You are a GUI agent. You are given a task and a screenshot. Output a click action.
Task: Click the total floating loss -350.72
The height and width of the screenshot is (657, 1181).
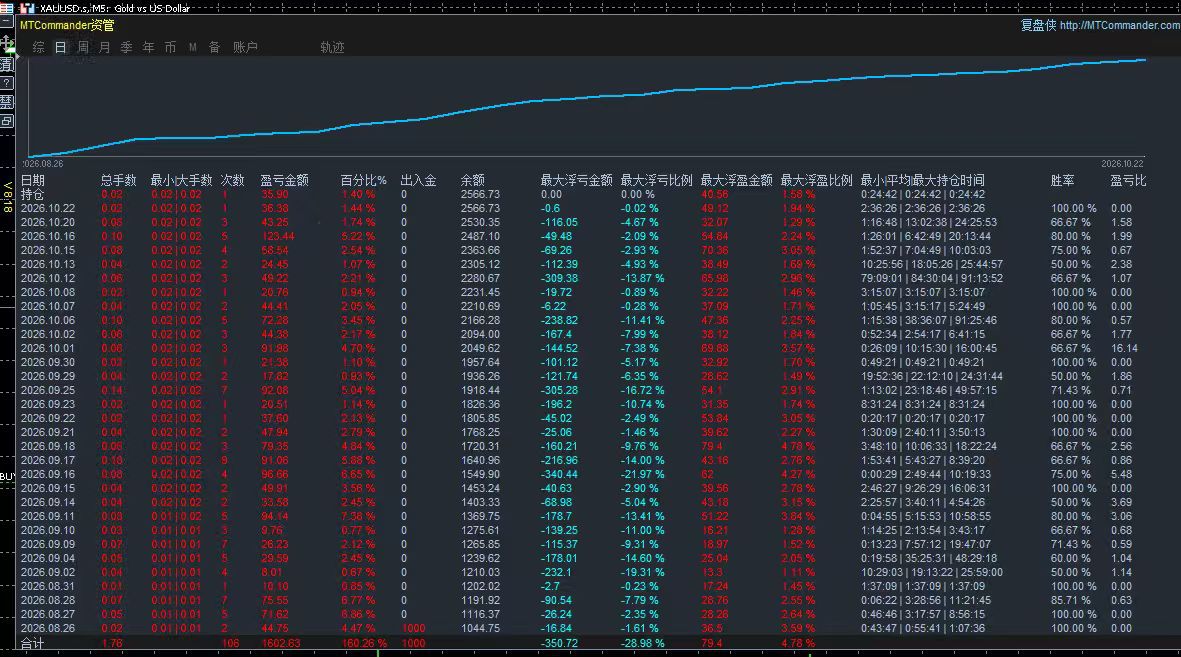coord(560,643)
